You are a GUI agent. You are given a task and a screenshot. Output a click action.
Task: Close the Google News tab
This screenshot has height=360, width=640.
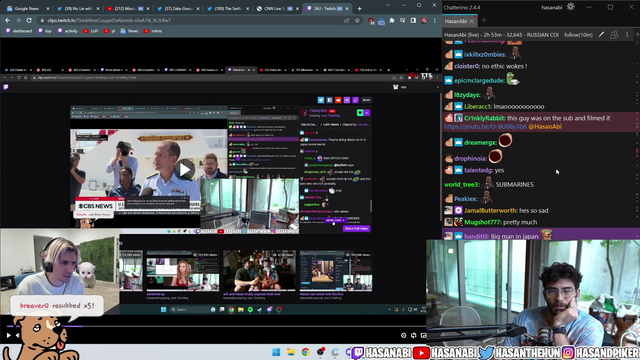(x=48, y=9)
